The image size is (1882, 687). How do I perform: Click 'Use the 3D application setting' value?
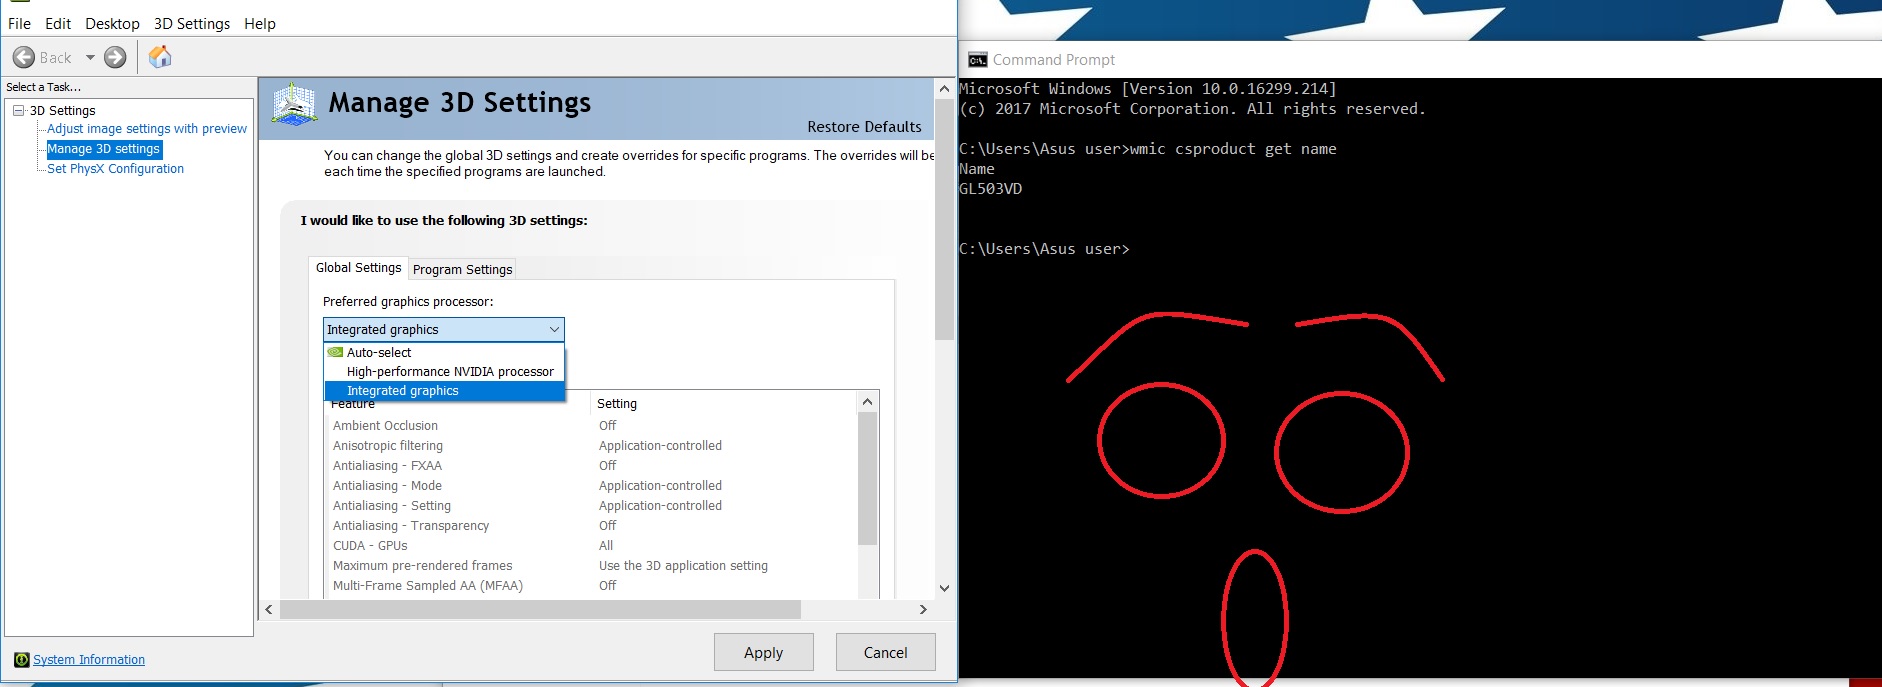pyautogui.click(x=683, y=566)
